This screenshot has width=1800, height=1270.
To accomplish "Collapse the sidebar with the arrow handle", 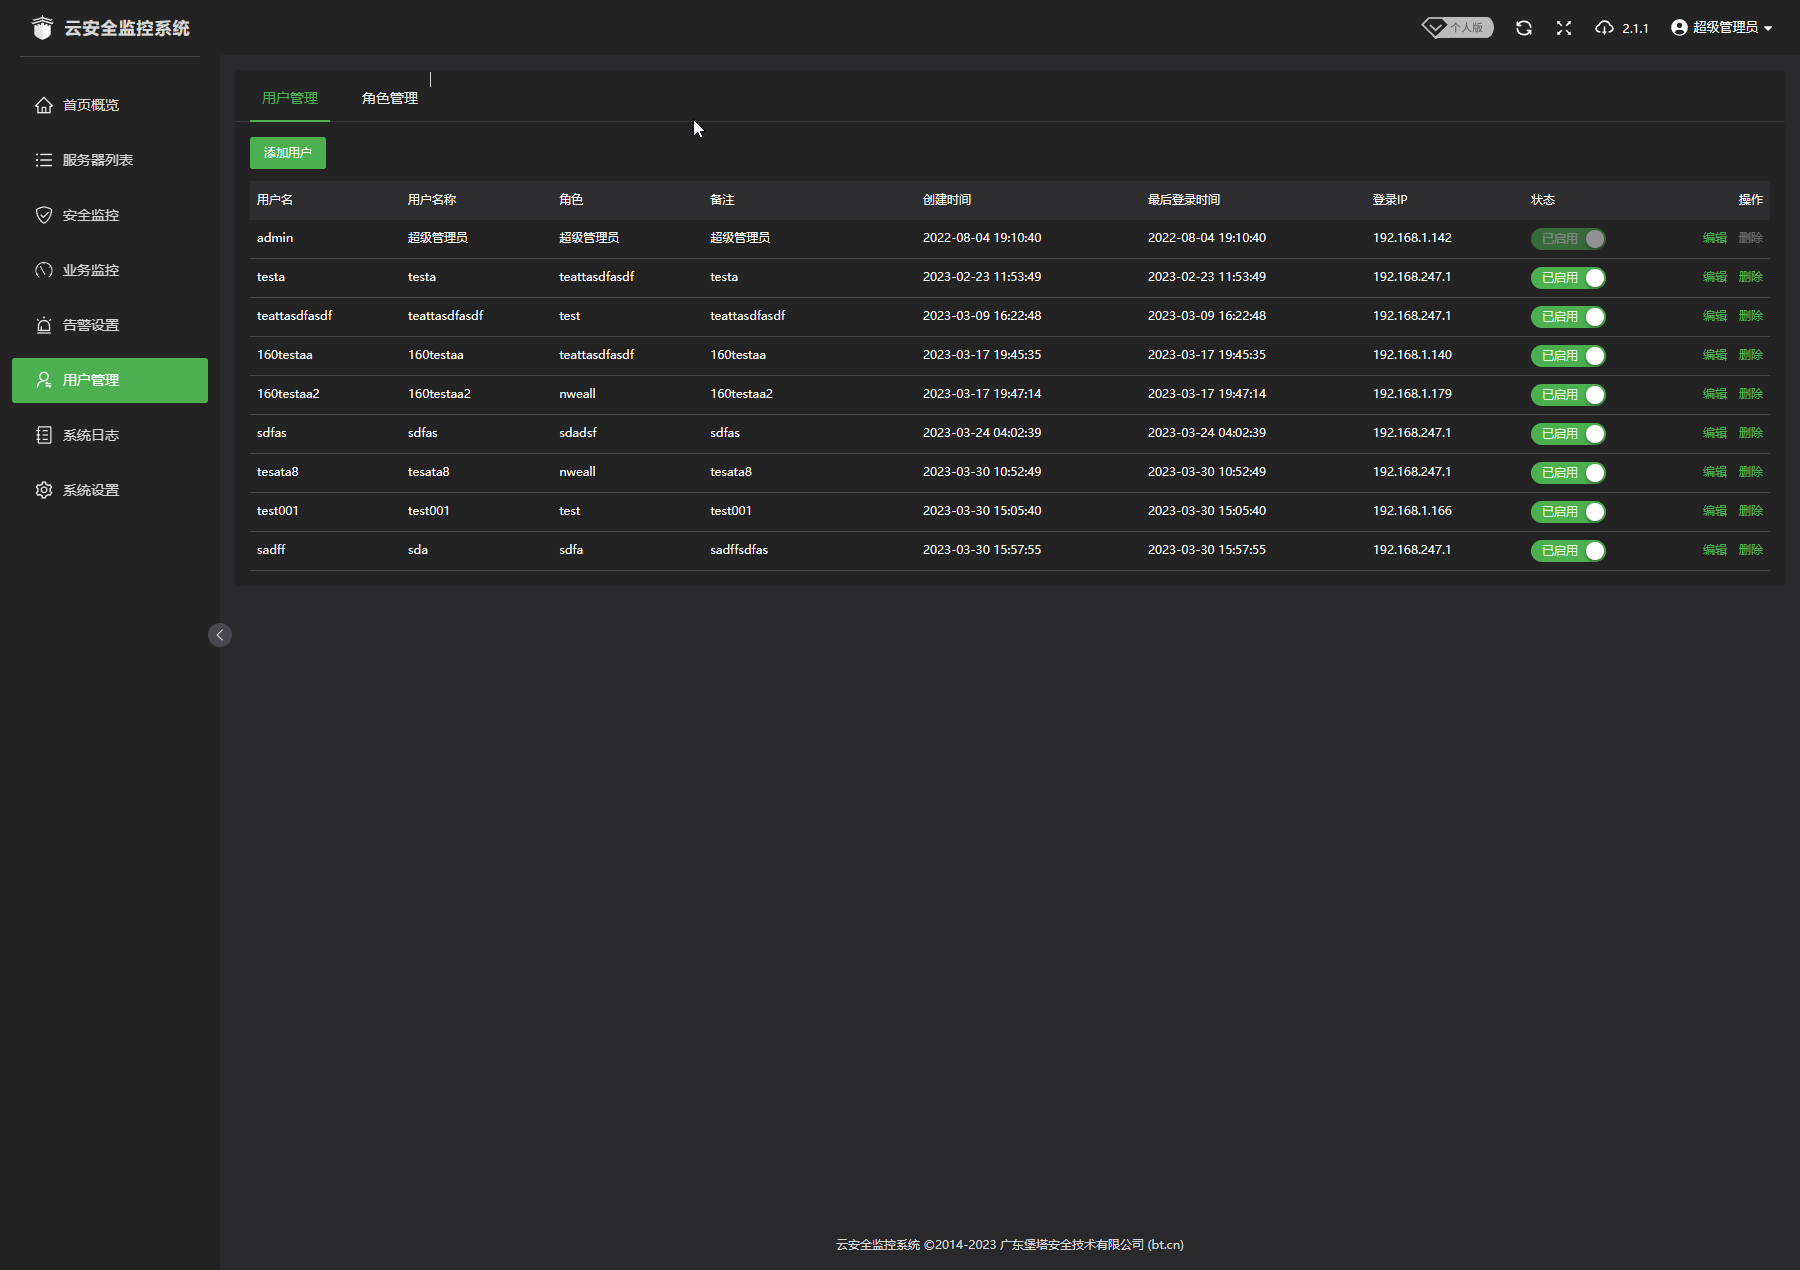I will point(220,635).
